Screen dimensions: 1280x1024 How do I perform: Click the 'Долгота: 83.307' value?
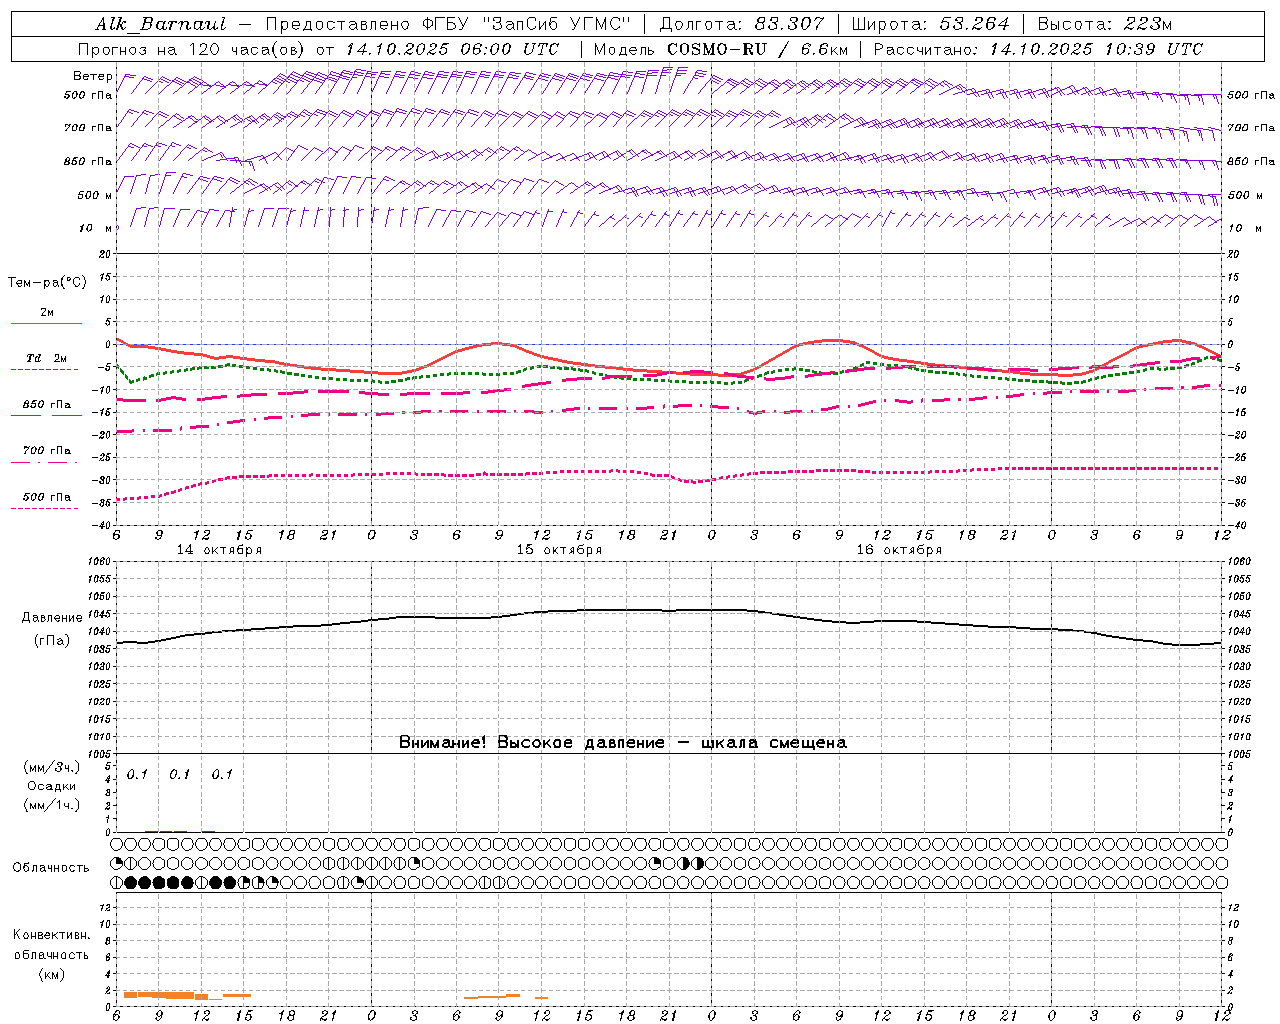point(742,24)
